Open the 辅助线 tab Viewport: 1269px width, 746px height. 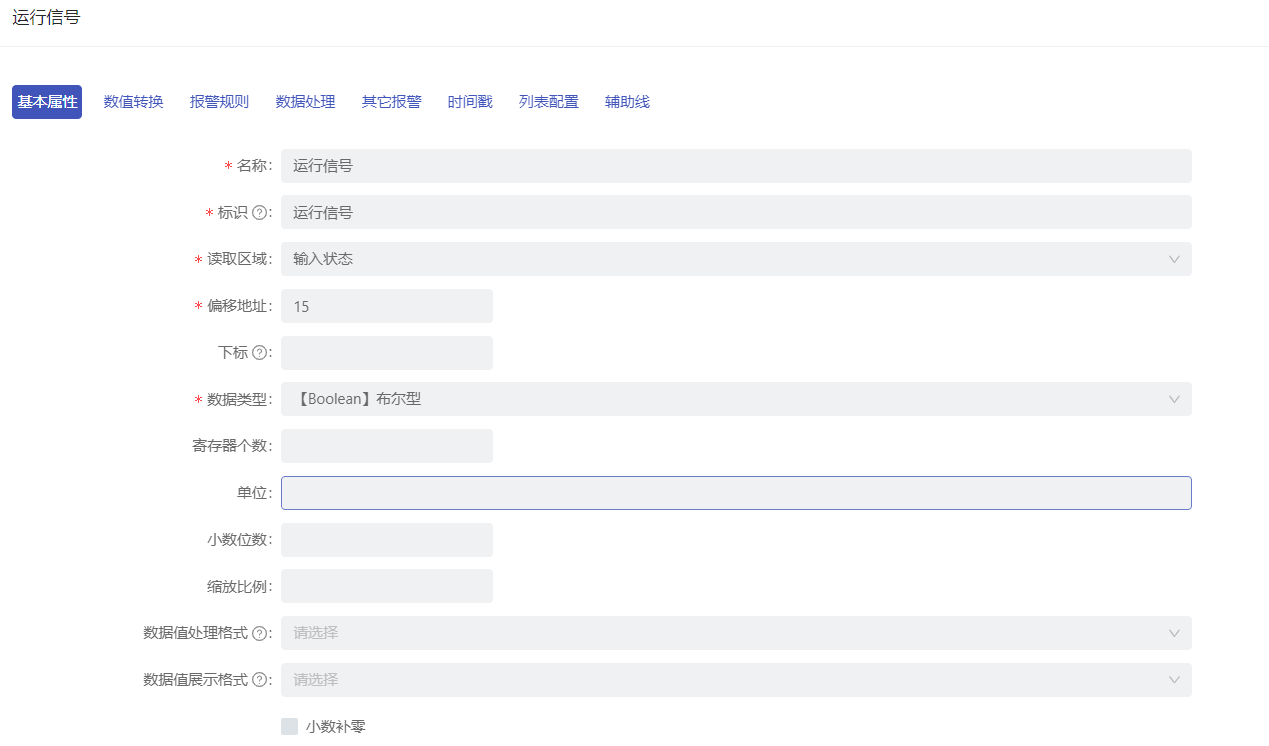627,102
